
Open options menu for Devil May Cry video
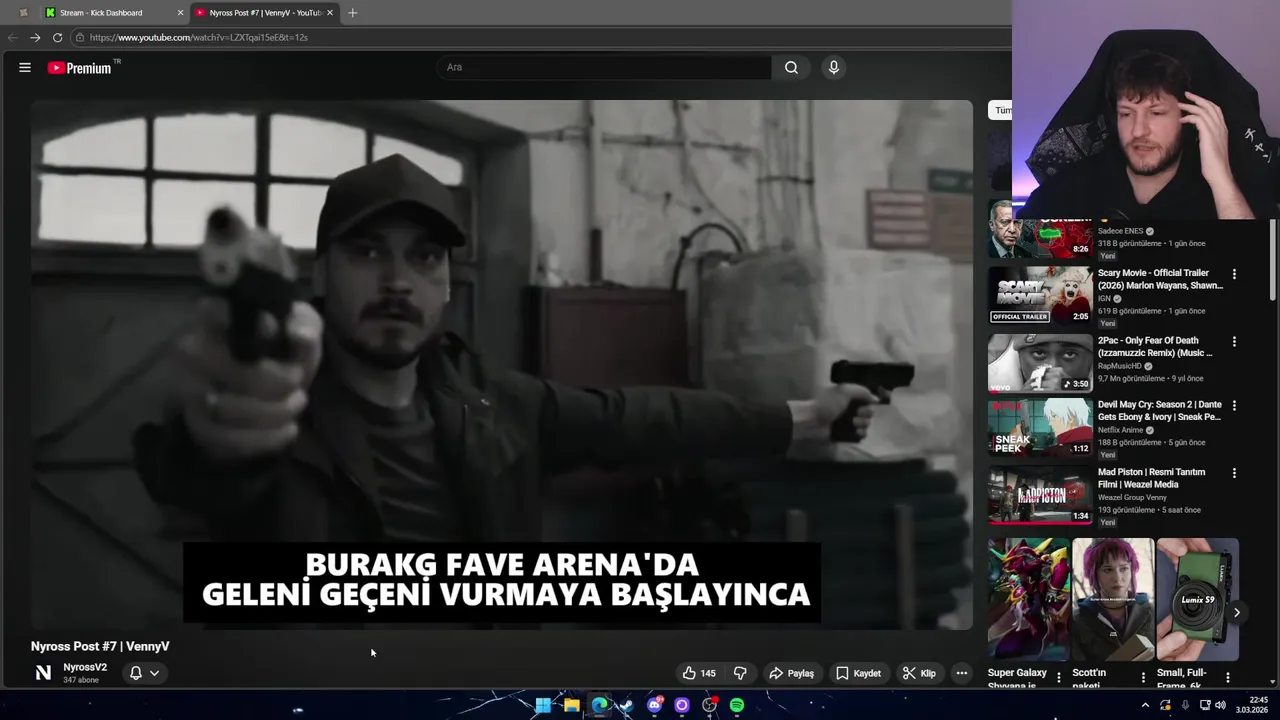[1234, 406]
